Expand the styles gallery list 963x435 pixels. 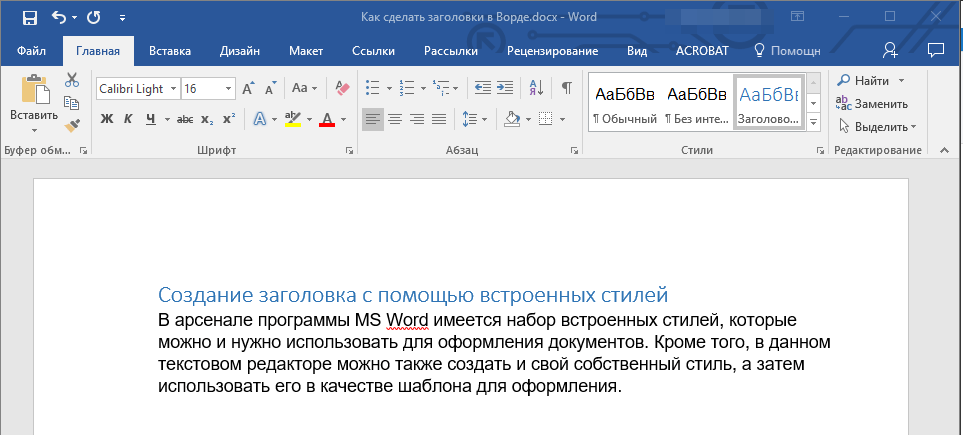(813, 123)
